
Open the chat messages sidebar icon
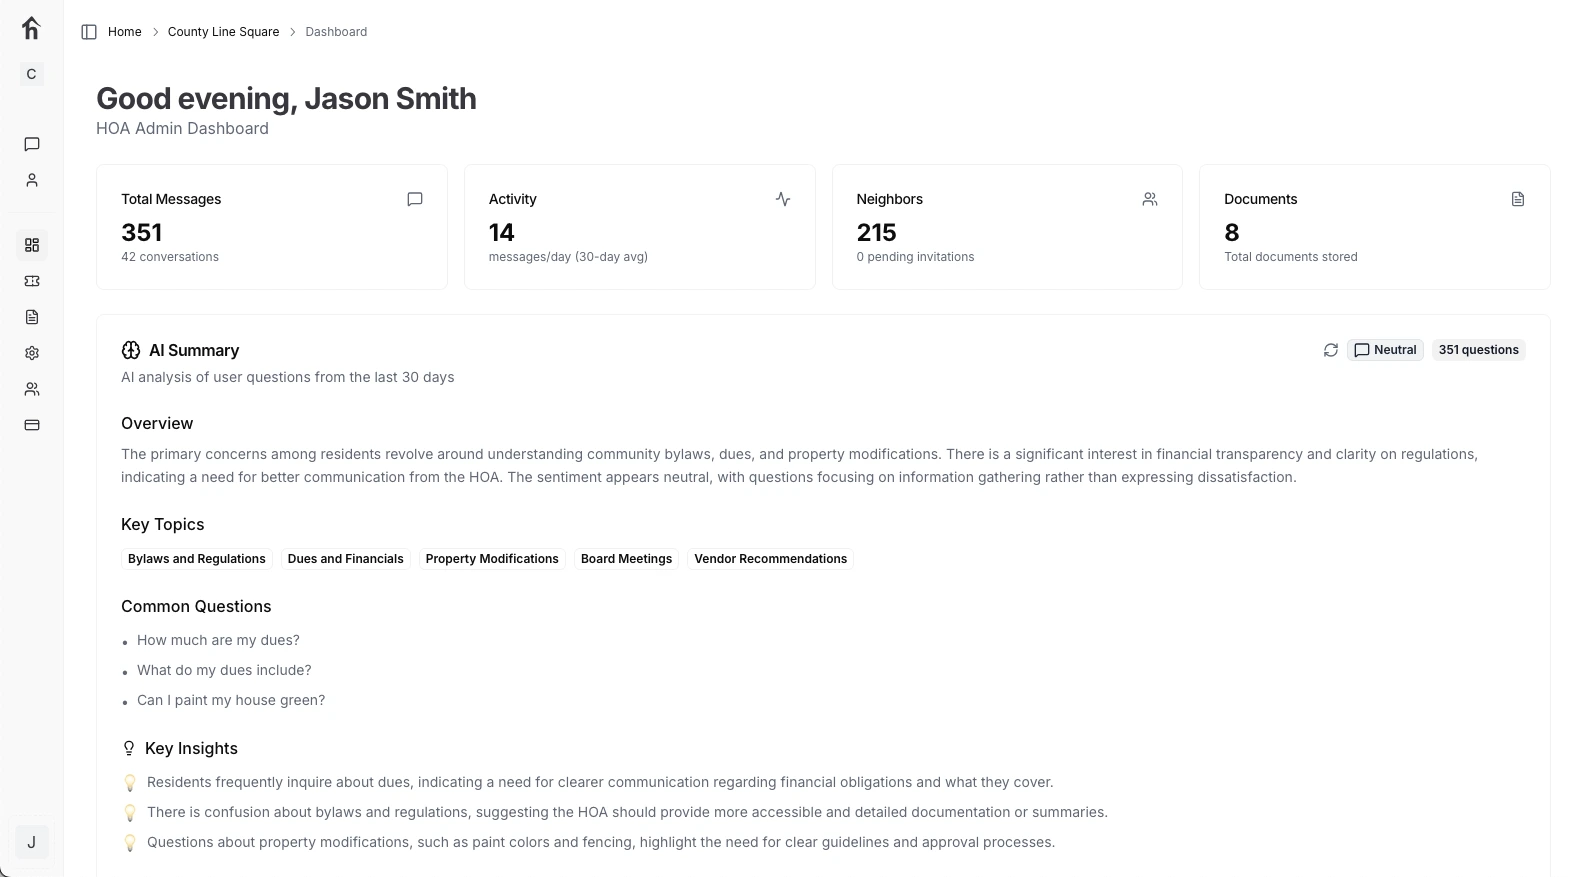click(32, 144)
